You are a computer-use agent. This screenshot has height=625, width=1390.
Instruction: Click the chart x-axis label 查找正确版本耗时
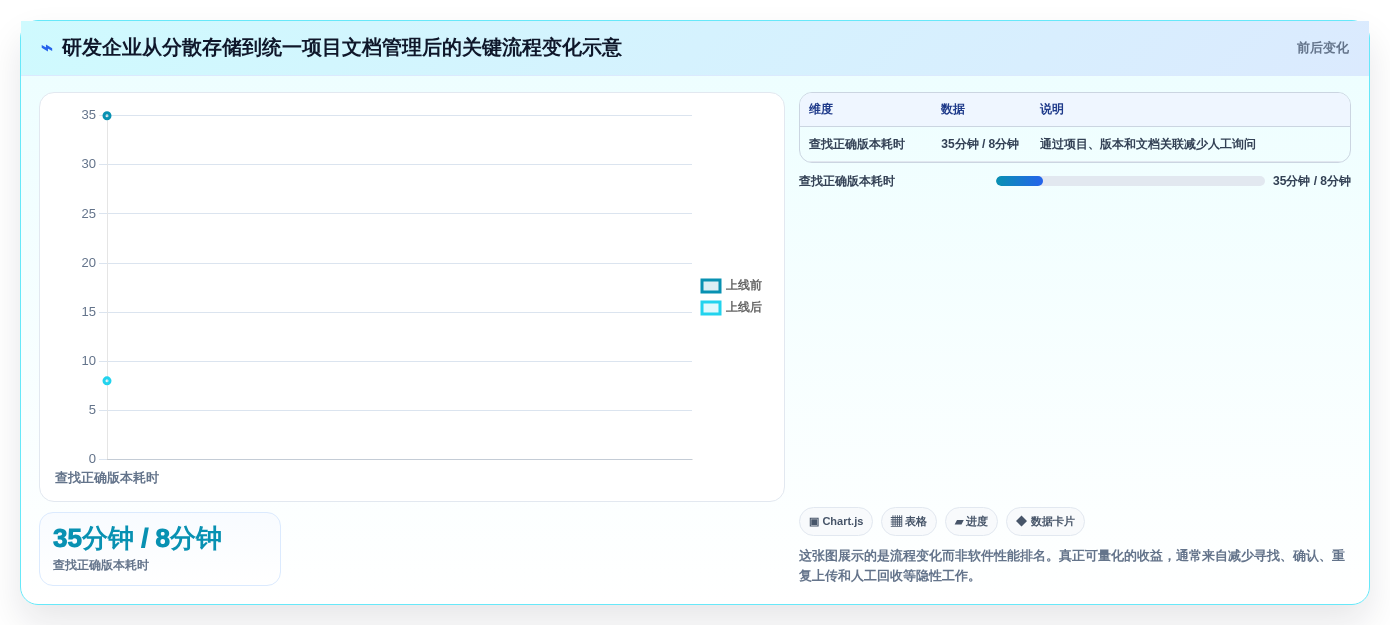(x=107, y=479)
